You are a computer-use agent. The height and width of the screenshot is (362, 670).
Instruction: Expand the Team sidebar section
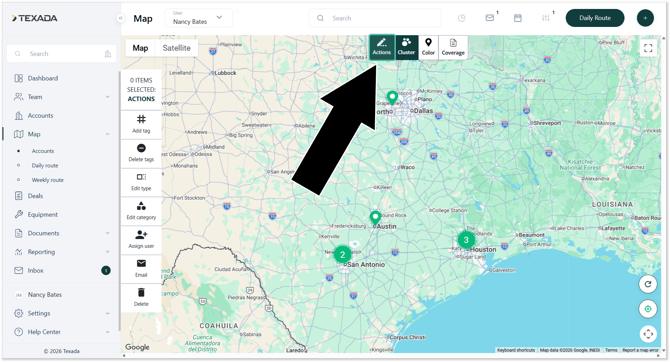(x=62, y=97)
